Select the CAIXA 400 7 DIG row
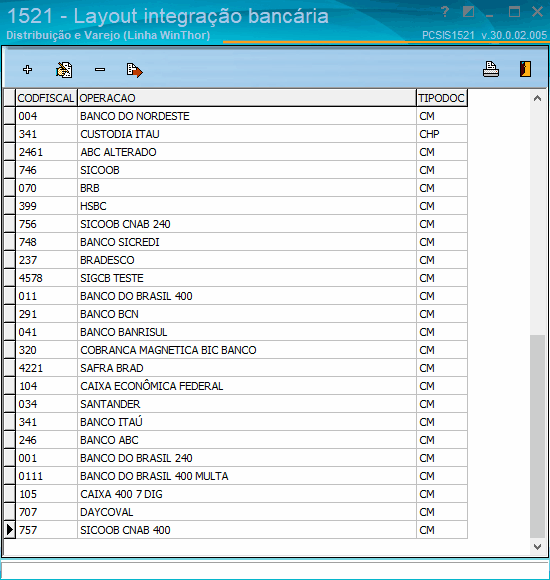The width and height of the screenshot is (550, 580). 236,494
